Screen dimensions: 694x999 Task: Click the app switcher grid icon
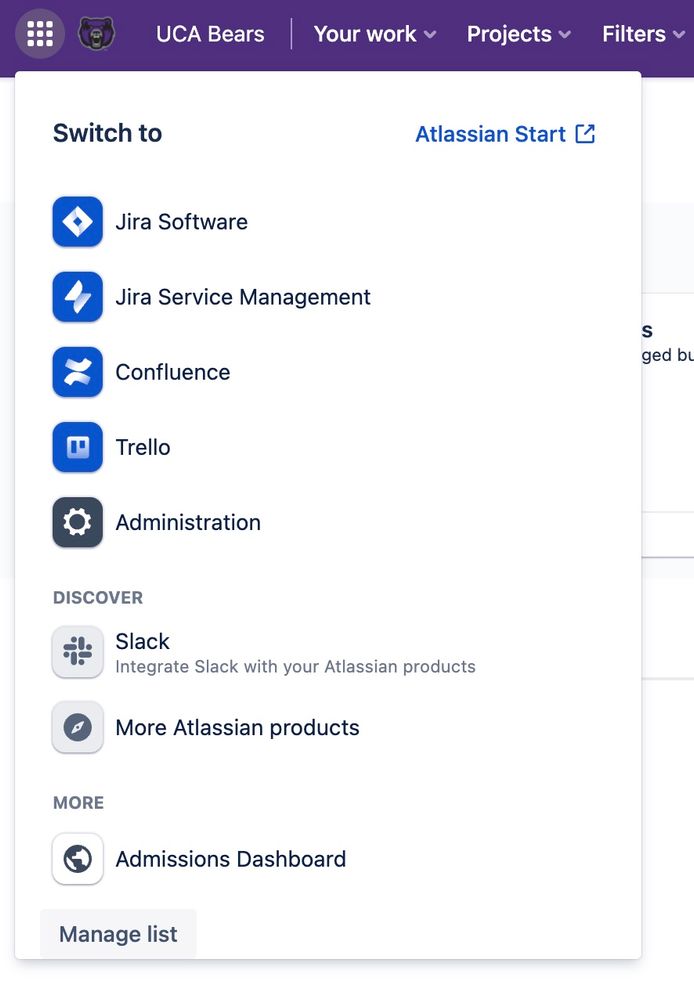[40, 34]
